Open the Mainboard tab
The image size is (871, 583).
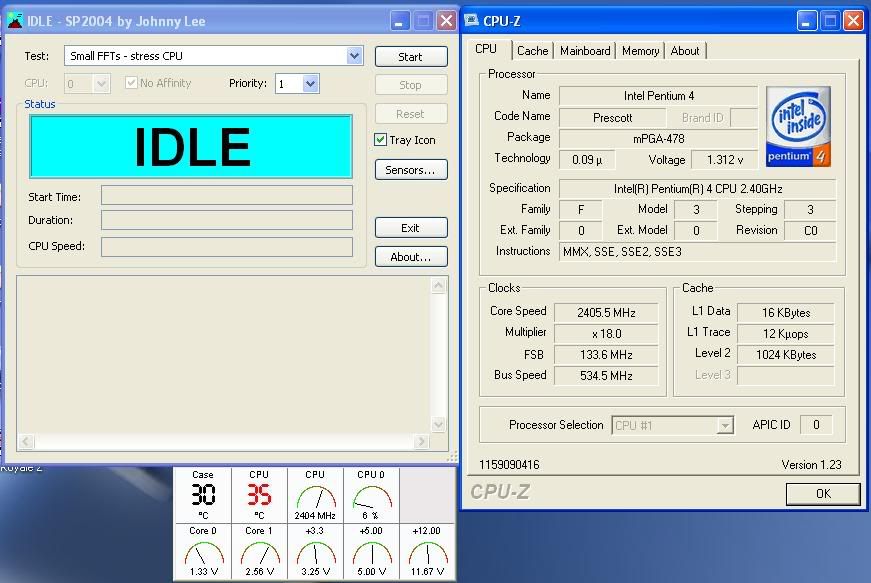click(585, 51)
